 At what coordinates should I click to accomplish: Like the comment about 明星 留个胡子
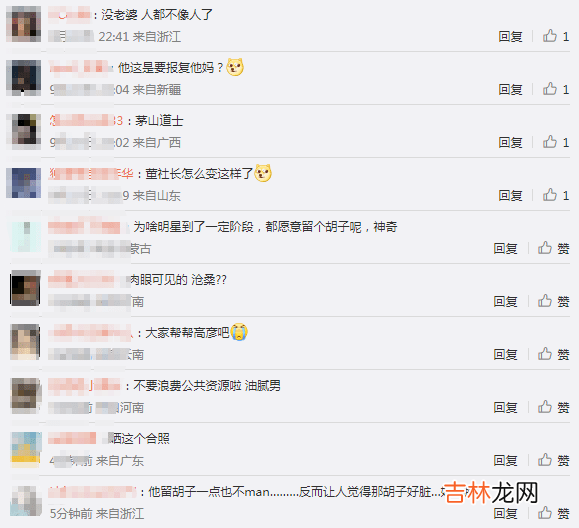(x=553, y=248)
